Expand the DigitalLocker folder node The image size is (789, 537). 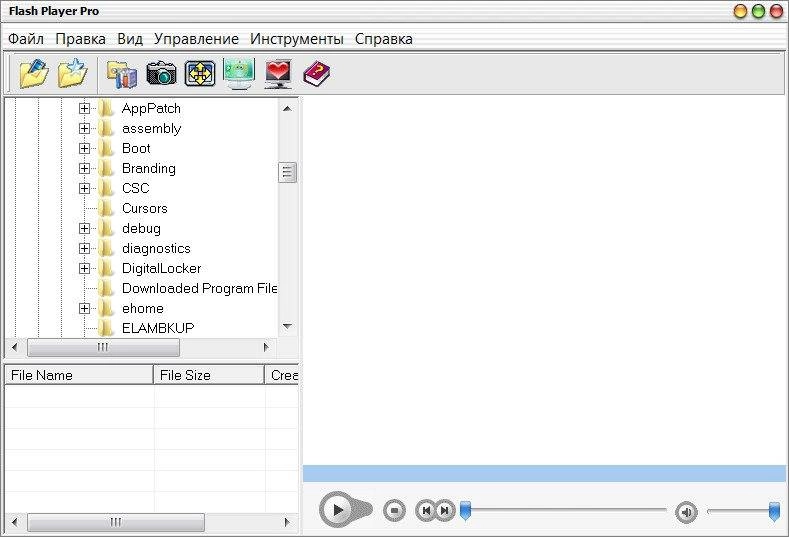point(85,268)
